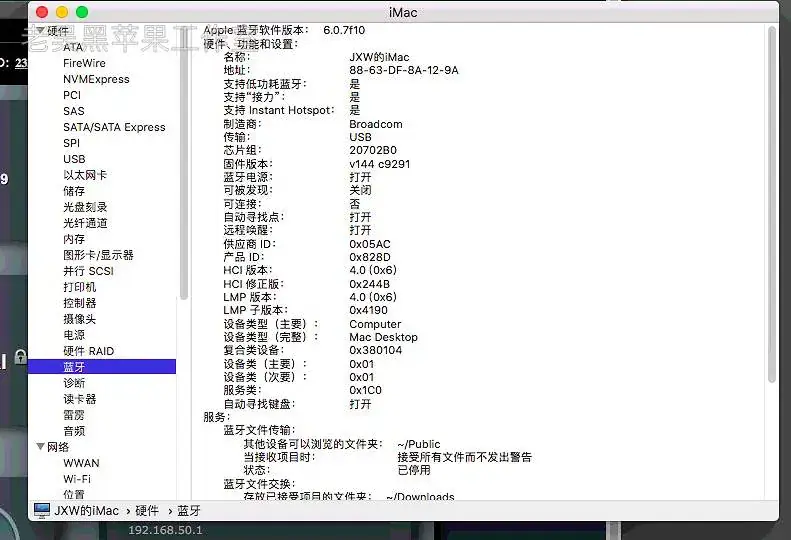
Task: Click the composite class value 0x380104
Action: pyautogui.click(x=375, y=350)
